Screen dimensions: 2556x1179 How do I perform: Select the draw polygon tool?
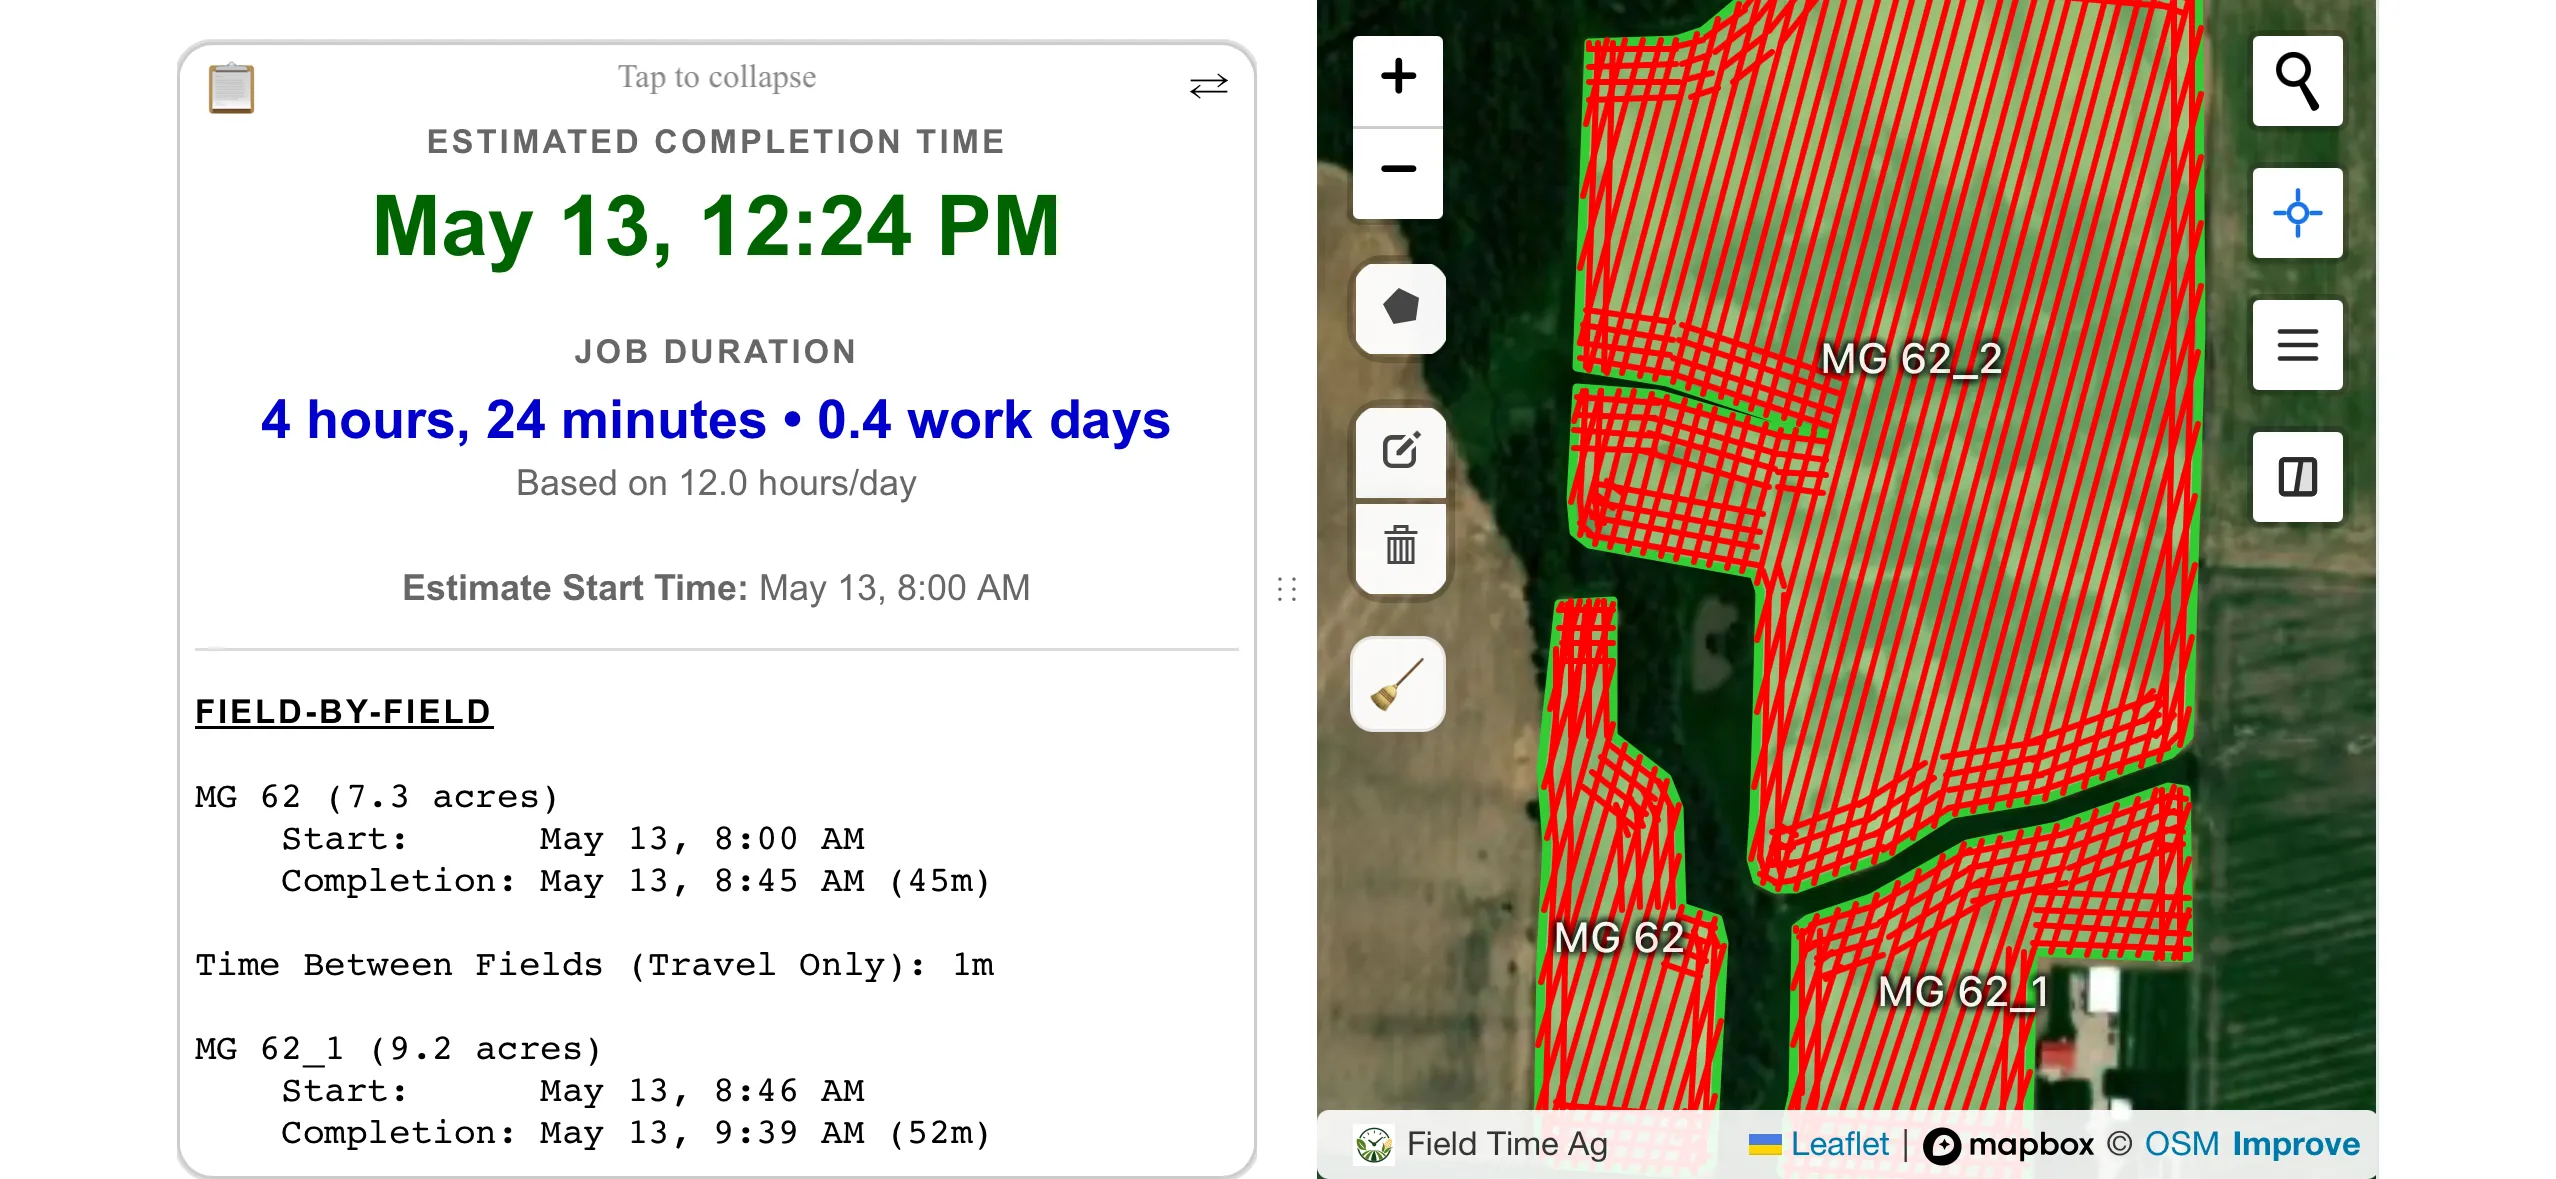[x=1400, y=308]
